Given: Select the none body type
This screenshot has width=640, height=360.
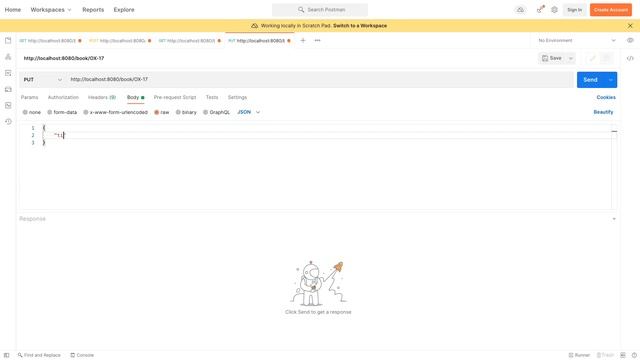Looking at the screenshot, I should 31,112.
